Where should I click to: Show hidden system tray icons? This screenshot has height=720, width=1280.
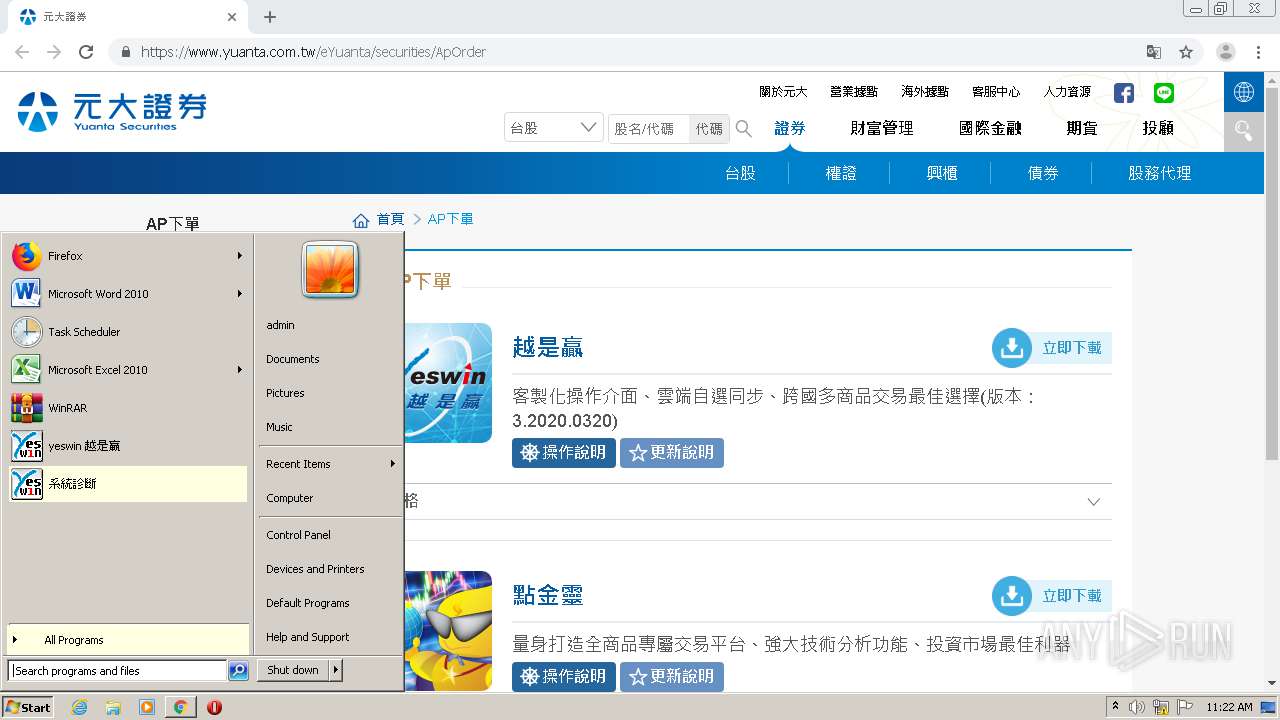1115,707
